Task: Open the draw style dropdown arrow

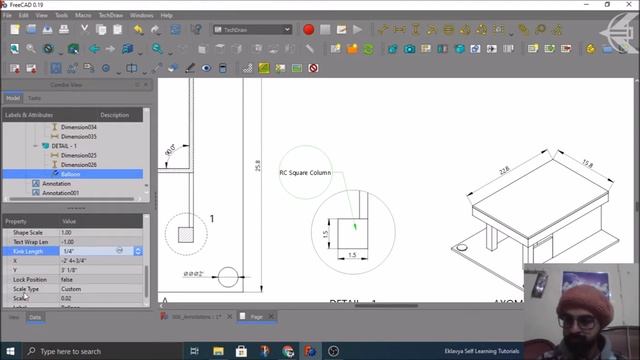Action: point(61,52)
